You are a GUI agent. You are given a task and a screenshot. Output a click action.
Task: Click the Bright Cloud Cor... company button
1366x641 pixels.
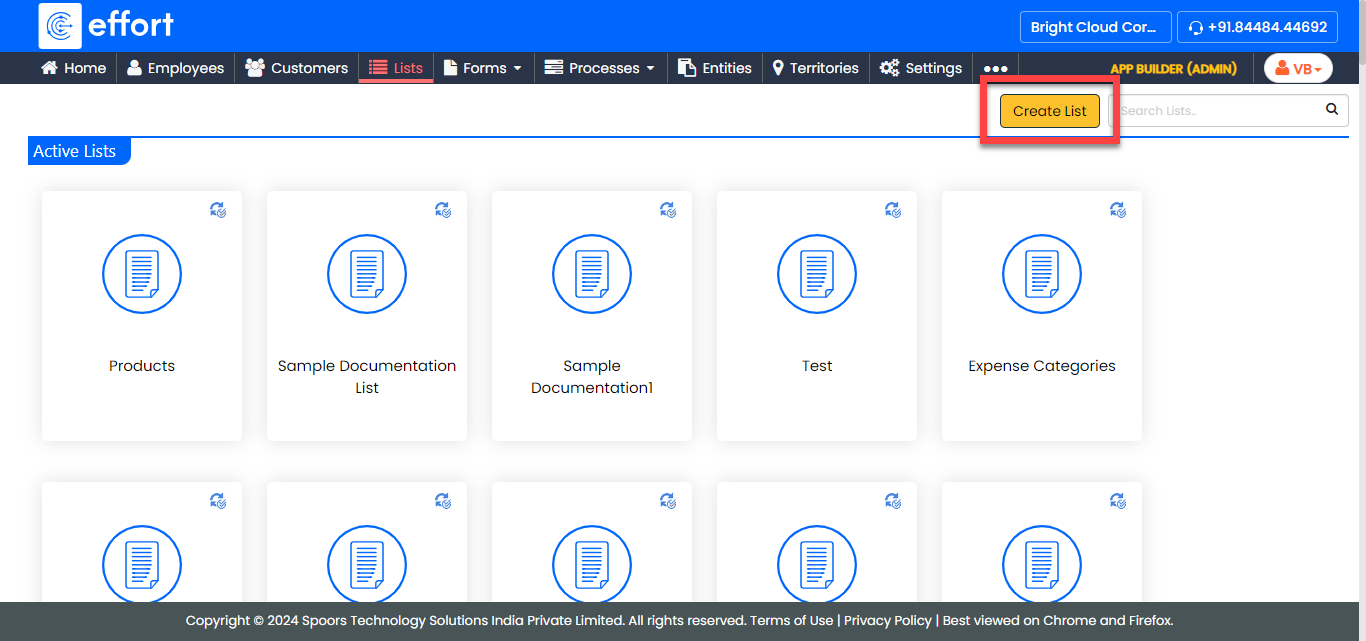click(1094, 27)
